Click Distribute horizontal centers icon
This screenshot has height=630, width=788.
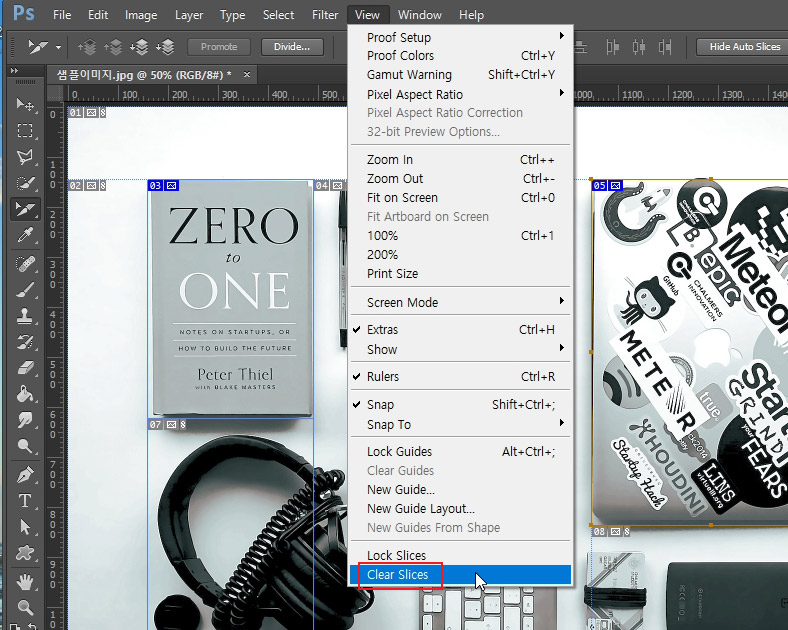[x=638, y=47]
